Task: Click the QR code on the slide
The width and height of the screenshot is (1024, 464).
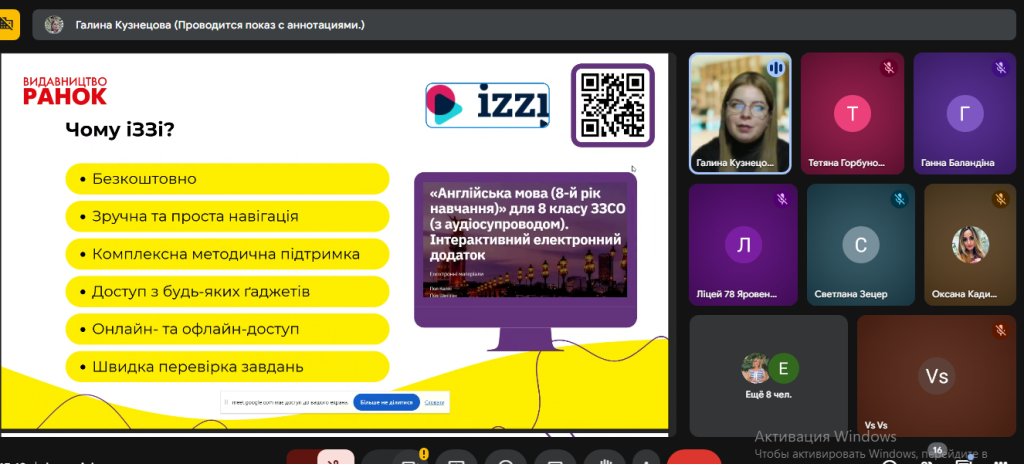Action: coord(611,104)
